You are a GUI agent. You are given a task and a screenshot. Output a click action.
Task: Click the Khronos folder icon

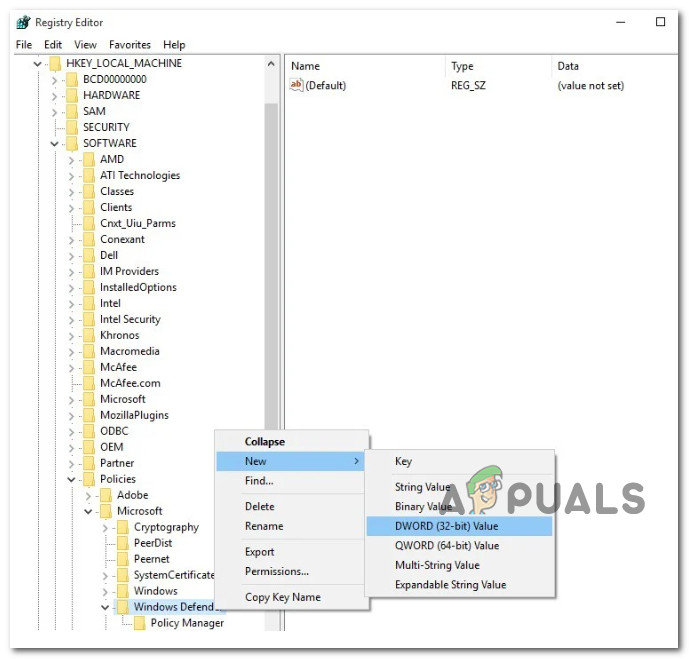click(x=89, y=335)
